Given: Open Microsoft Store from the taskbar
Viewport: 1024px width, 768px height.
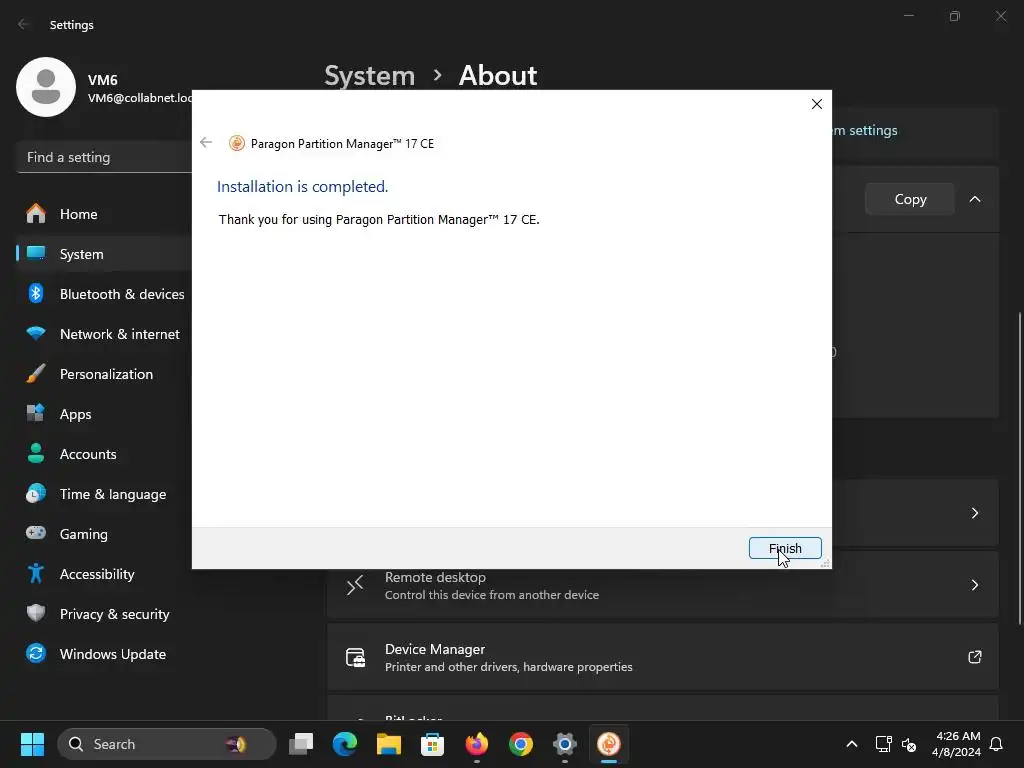Looking at the screenshot, I should (x=432, y=744).
